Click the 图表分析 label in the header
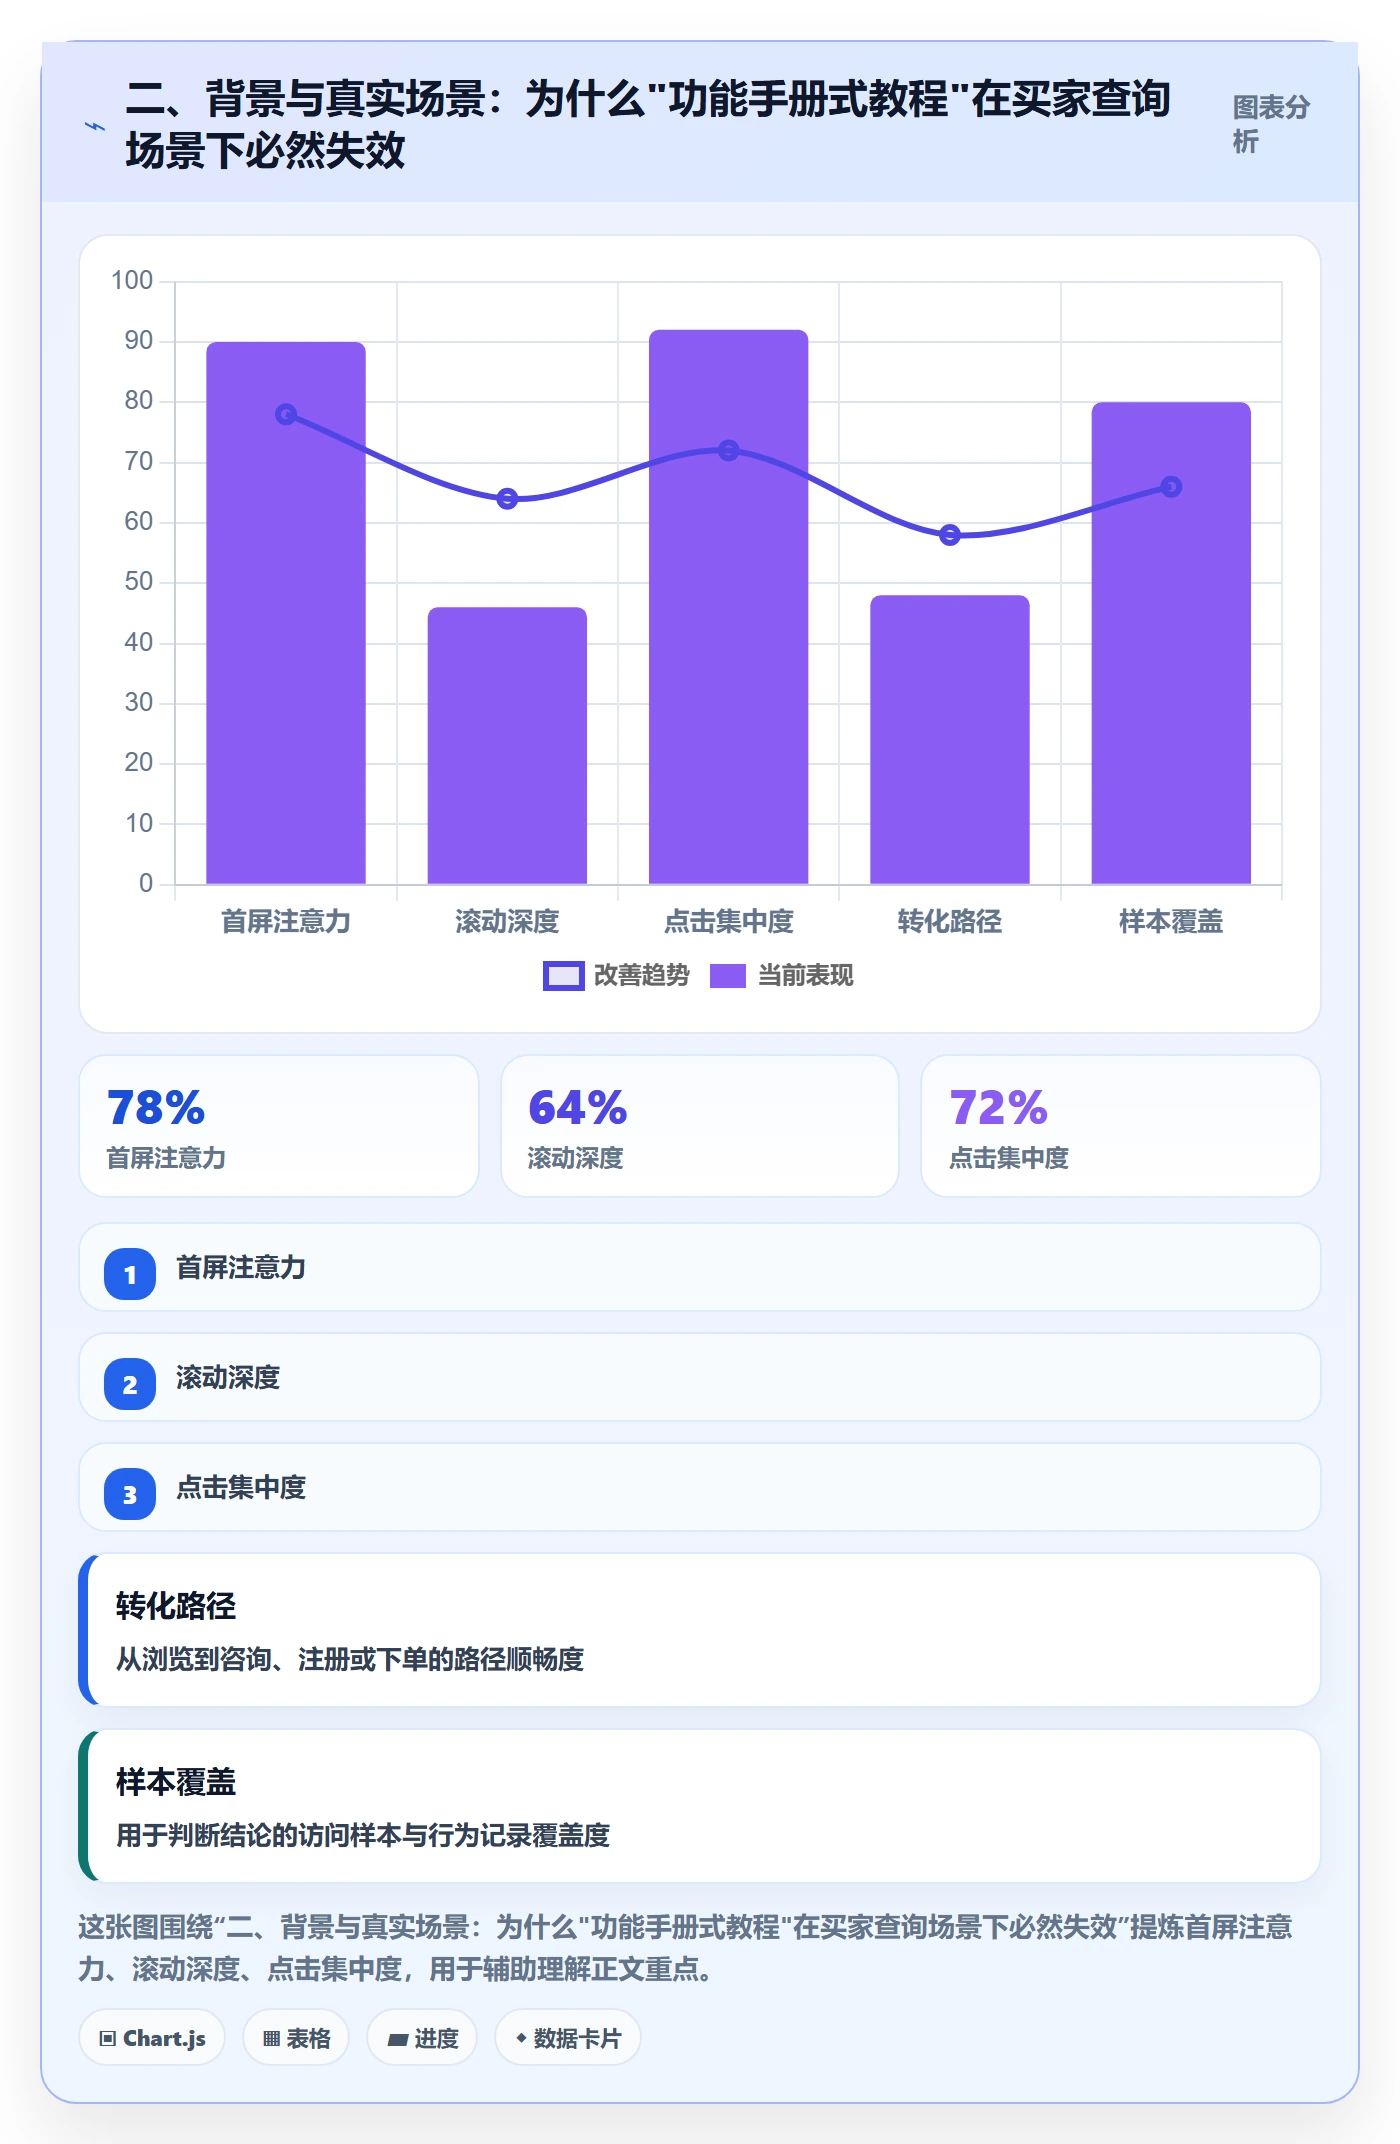 (1271, 124)
